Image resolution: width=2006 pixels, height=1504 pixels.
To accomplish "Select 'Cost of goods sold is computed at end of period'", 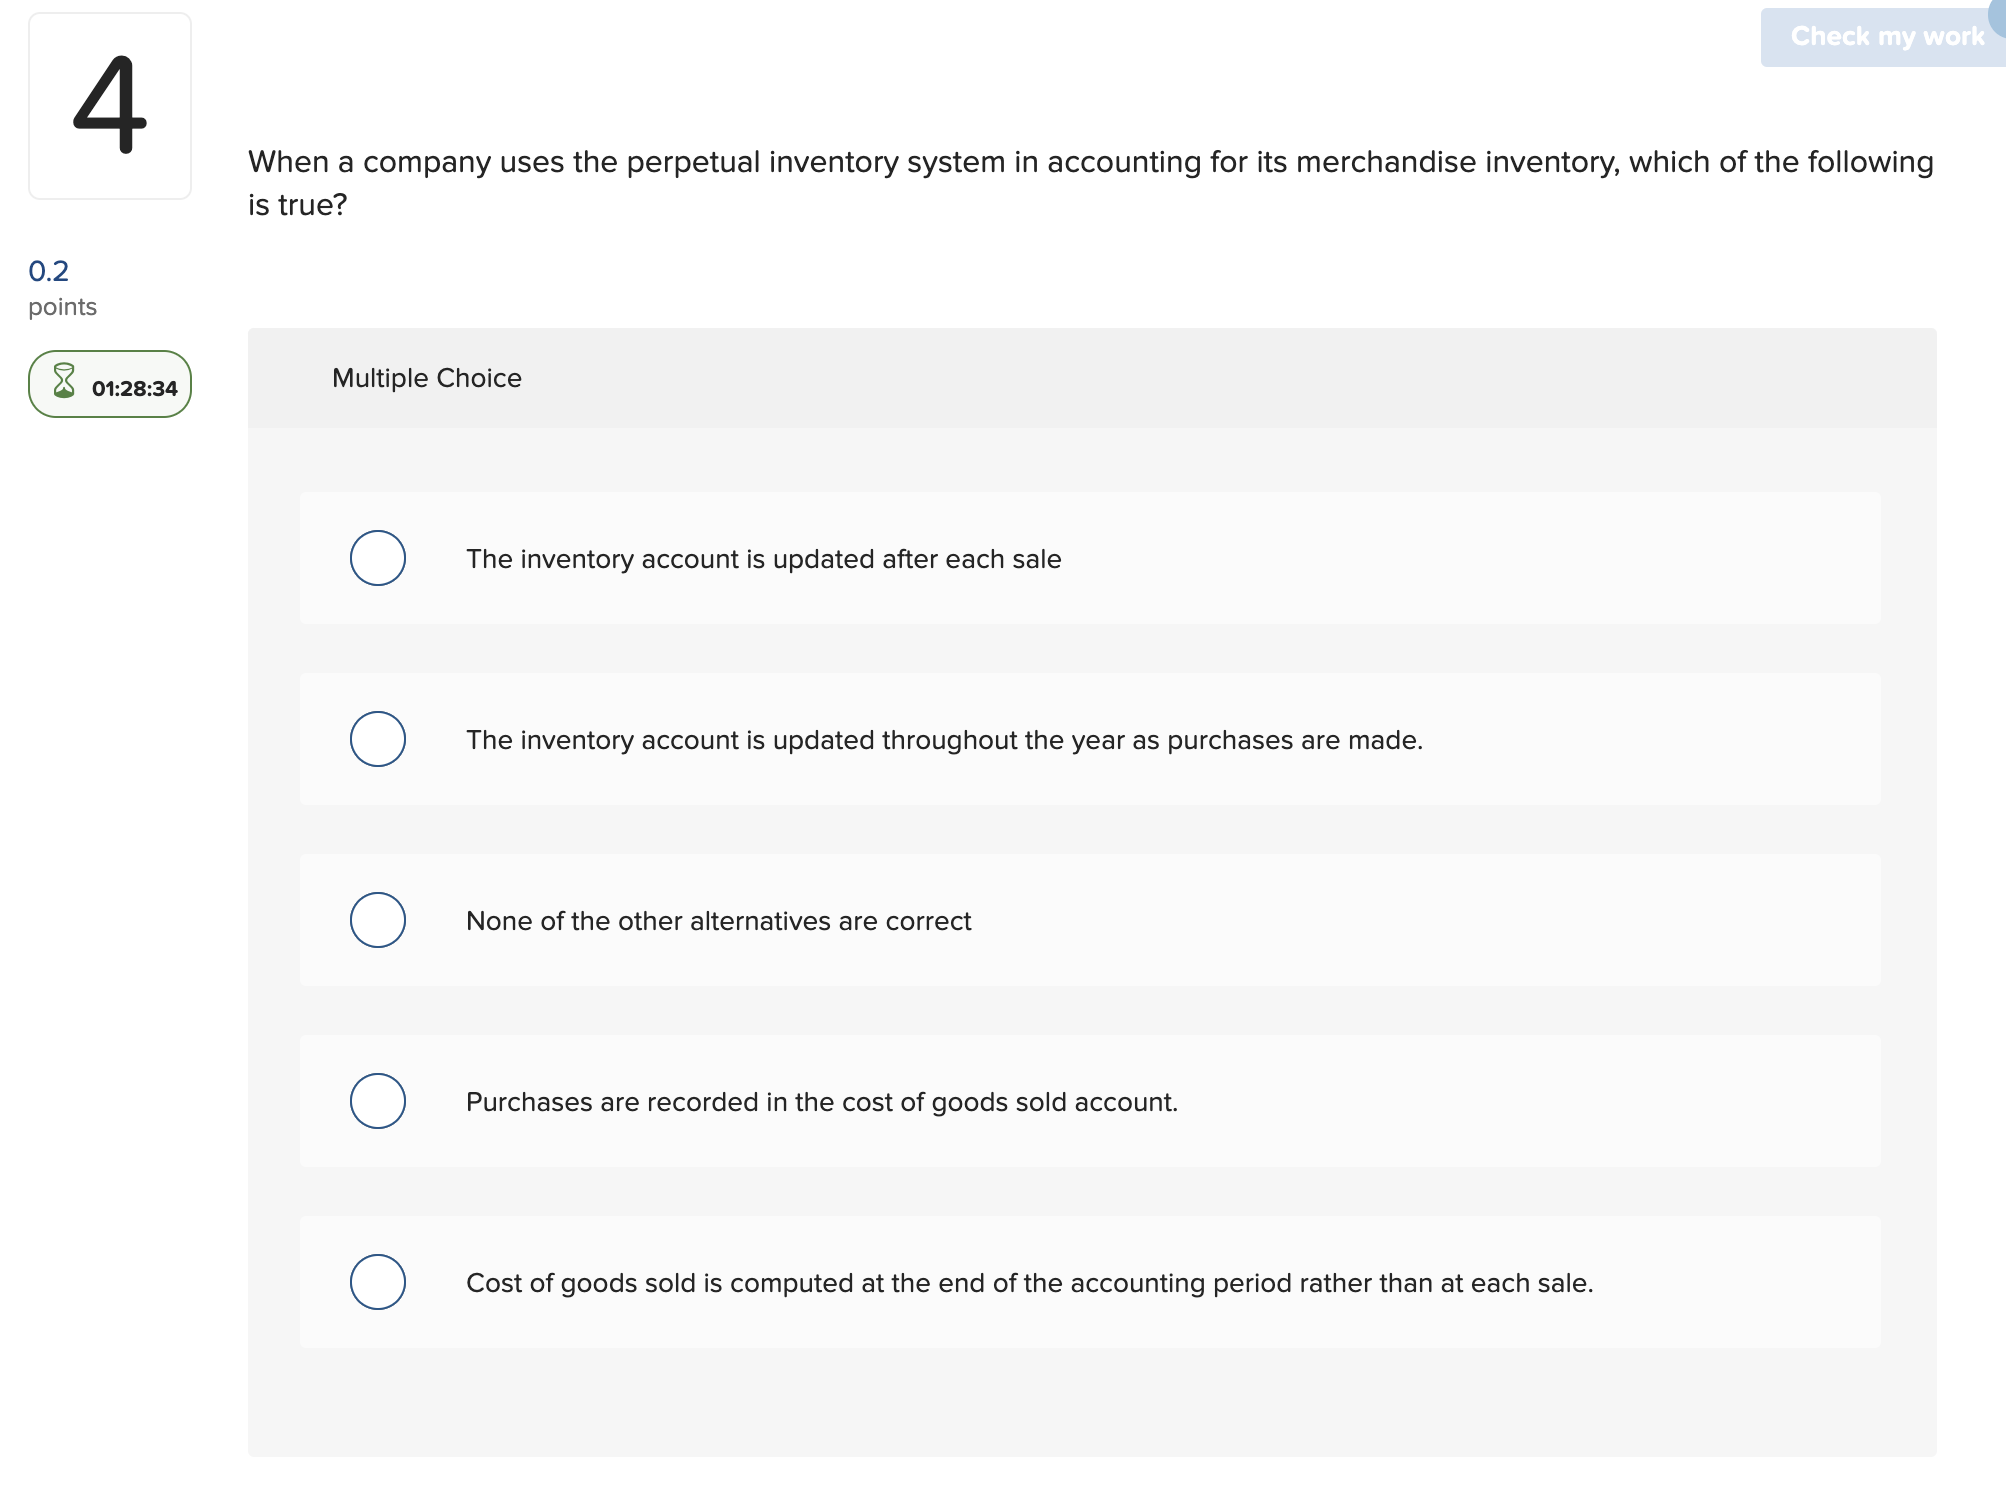I will (377, 1282).
